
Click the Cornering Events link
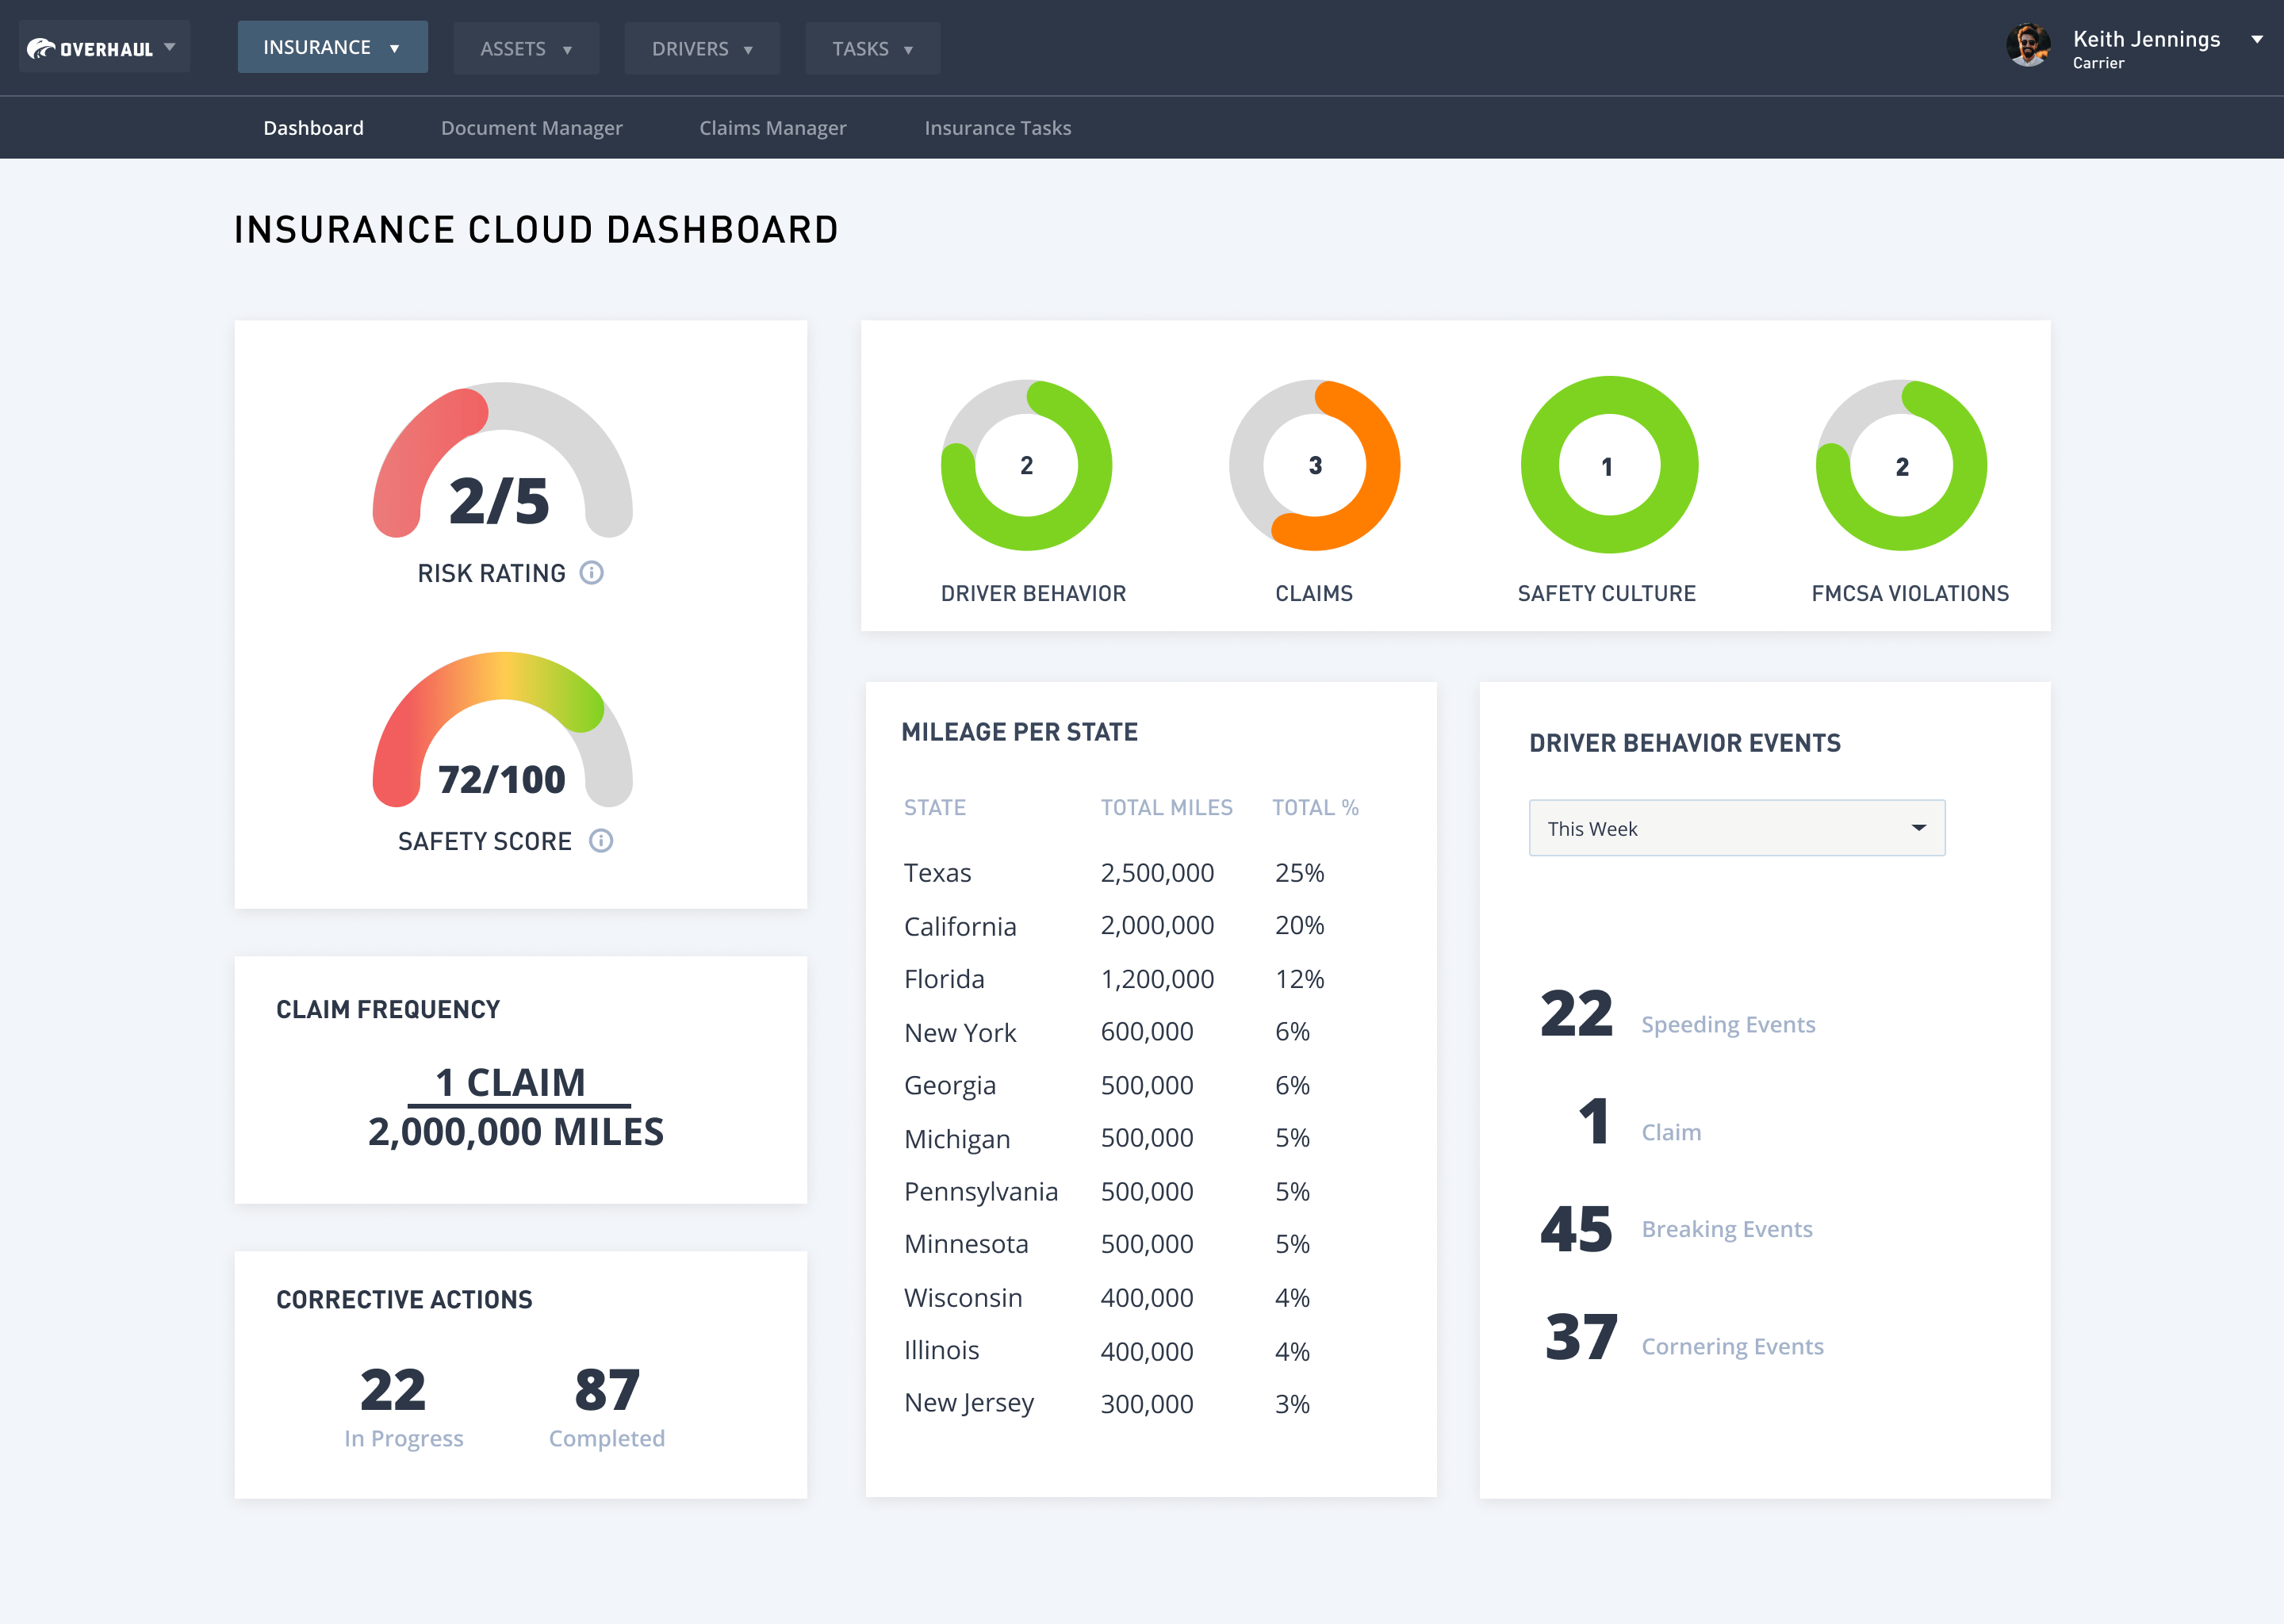point(1732,1347)
